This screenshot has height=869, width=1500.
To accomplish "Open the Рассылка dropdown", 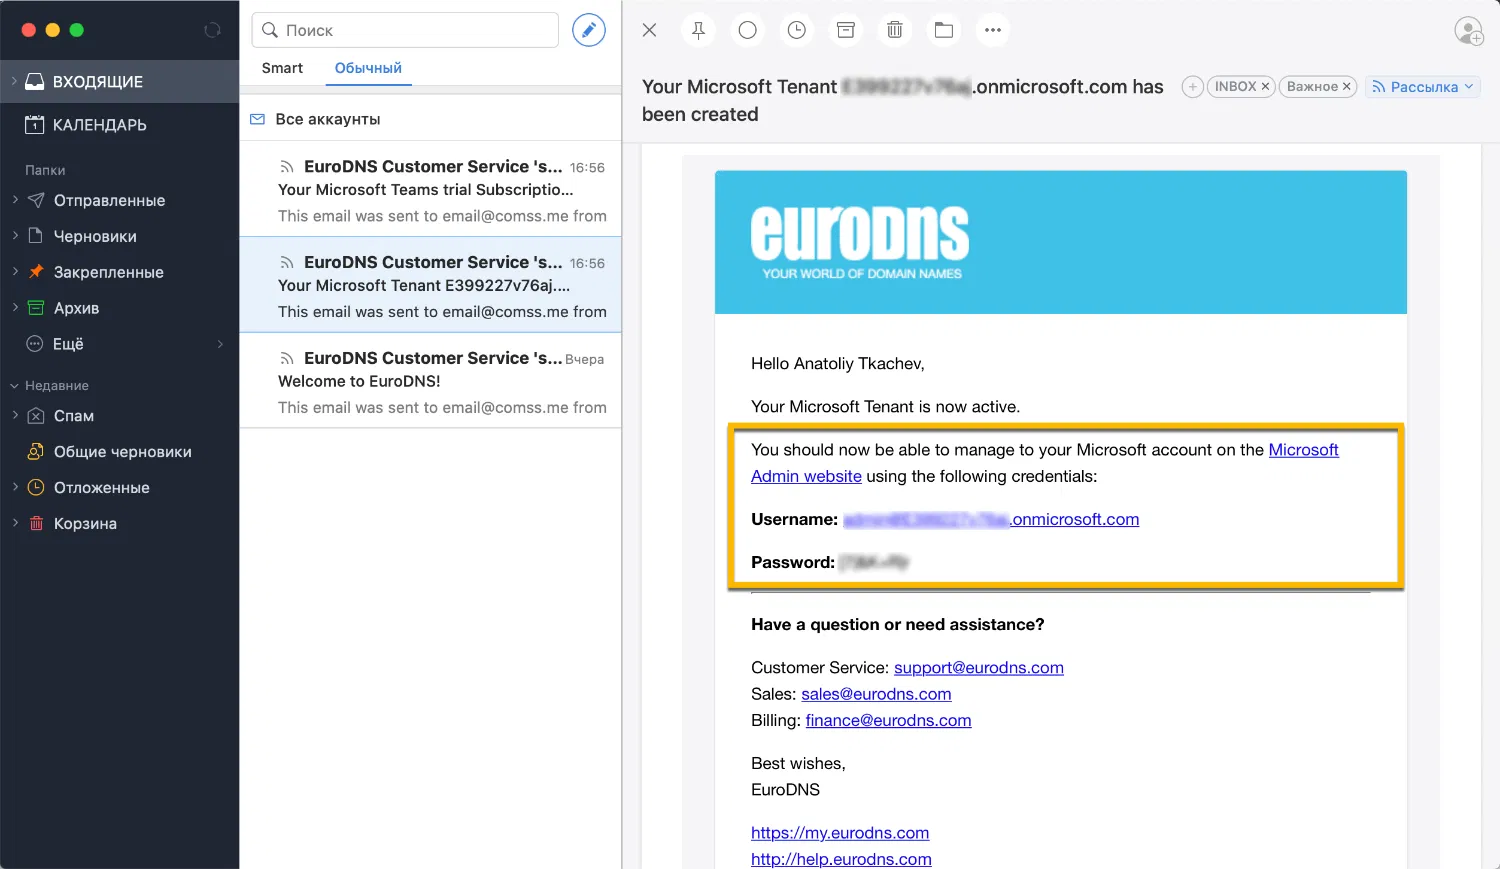I will point(1422,87).
